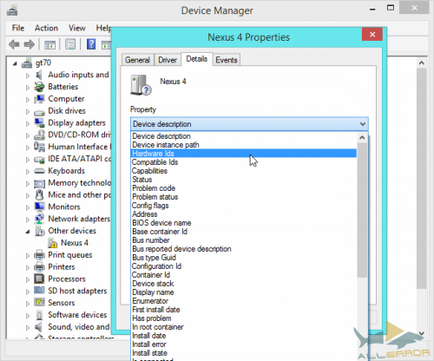
Task: Click Device Manager scroll up arrow
Action: coord(422,63)
